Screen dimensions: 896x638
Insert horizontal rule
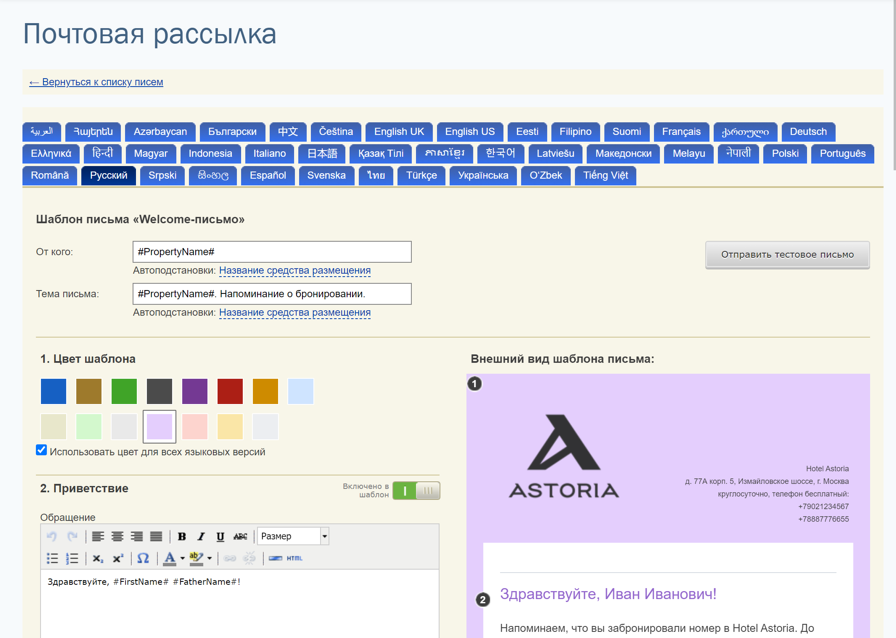(x=275, y=558)
